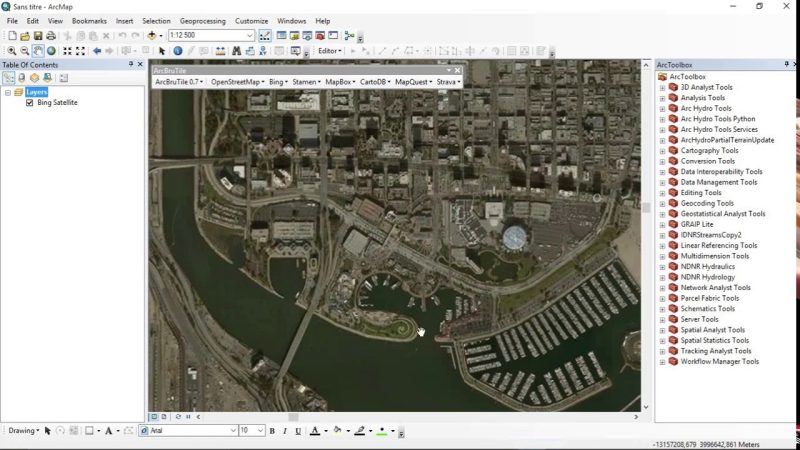Refresh the map view
The width and height of the screenshot is (800, 450).
click(x=178, y=417)
